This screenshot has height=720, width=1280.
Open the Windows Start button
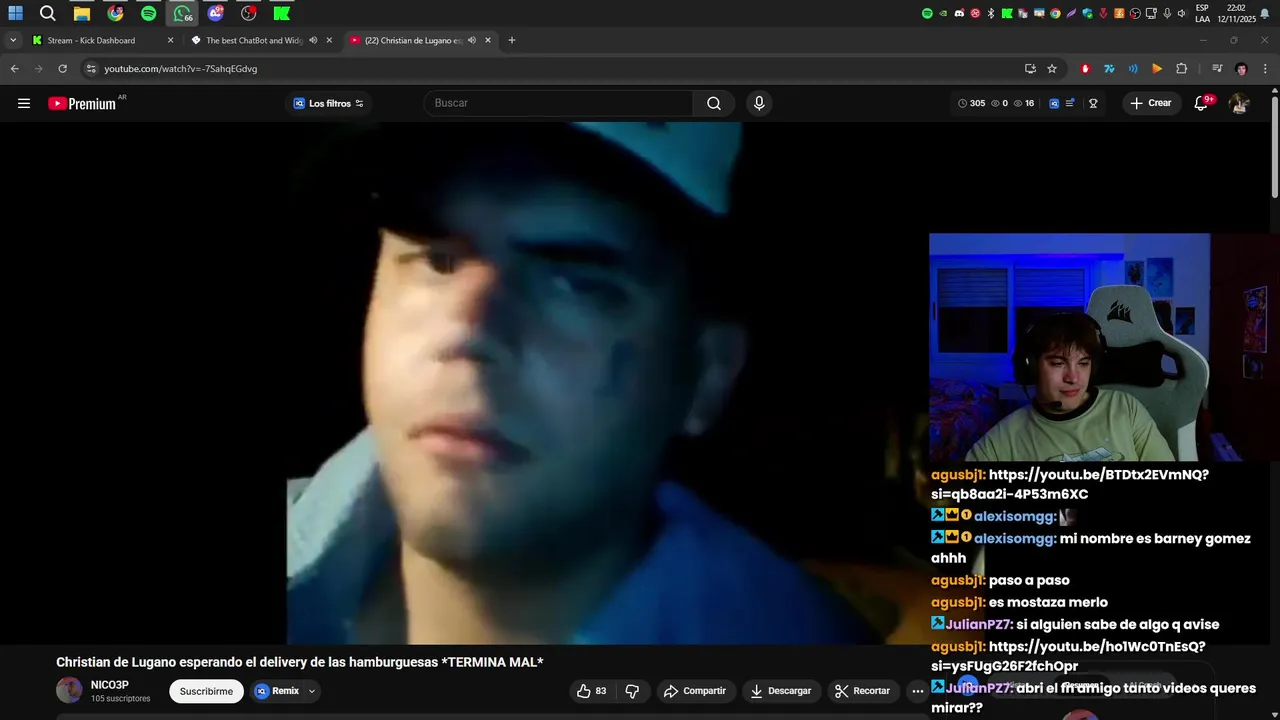16,13
